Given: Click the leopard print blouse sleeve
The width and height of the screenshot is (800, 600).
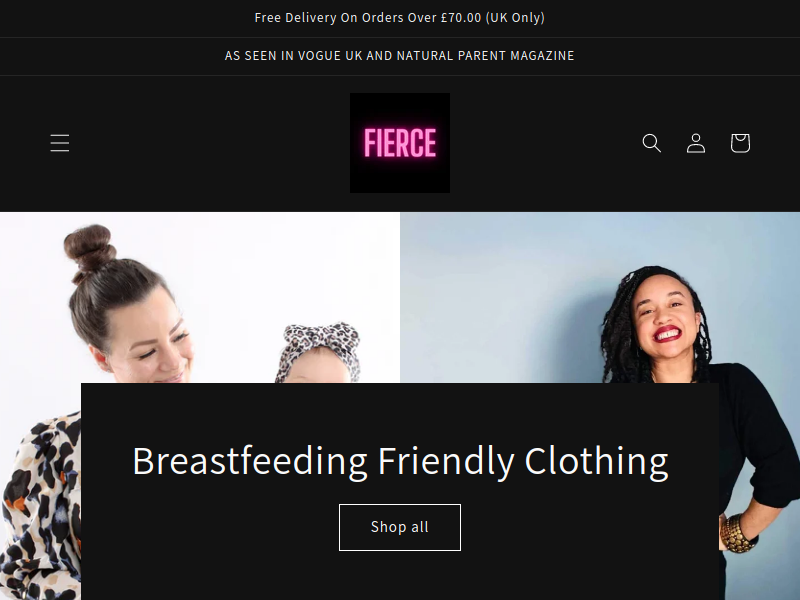Looking at the screenshot, I should (41, 505).
